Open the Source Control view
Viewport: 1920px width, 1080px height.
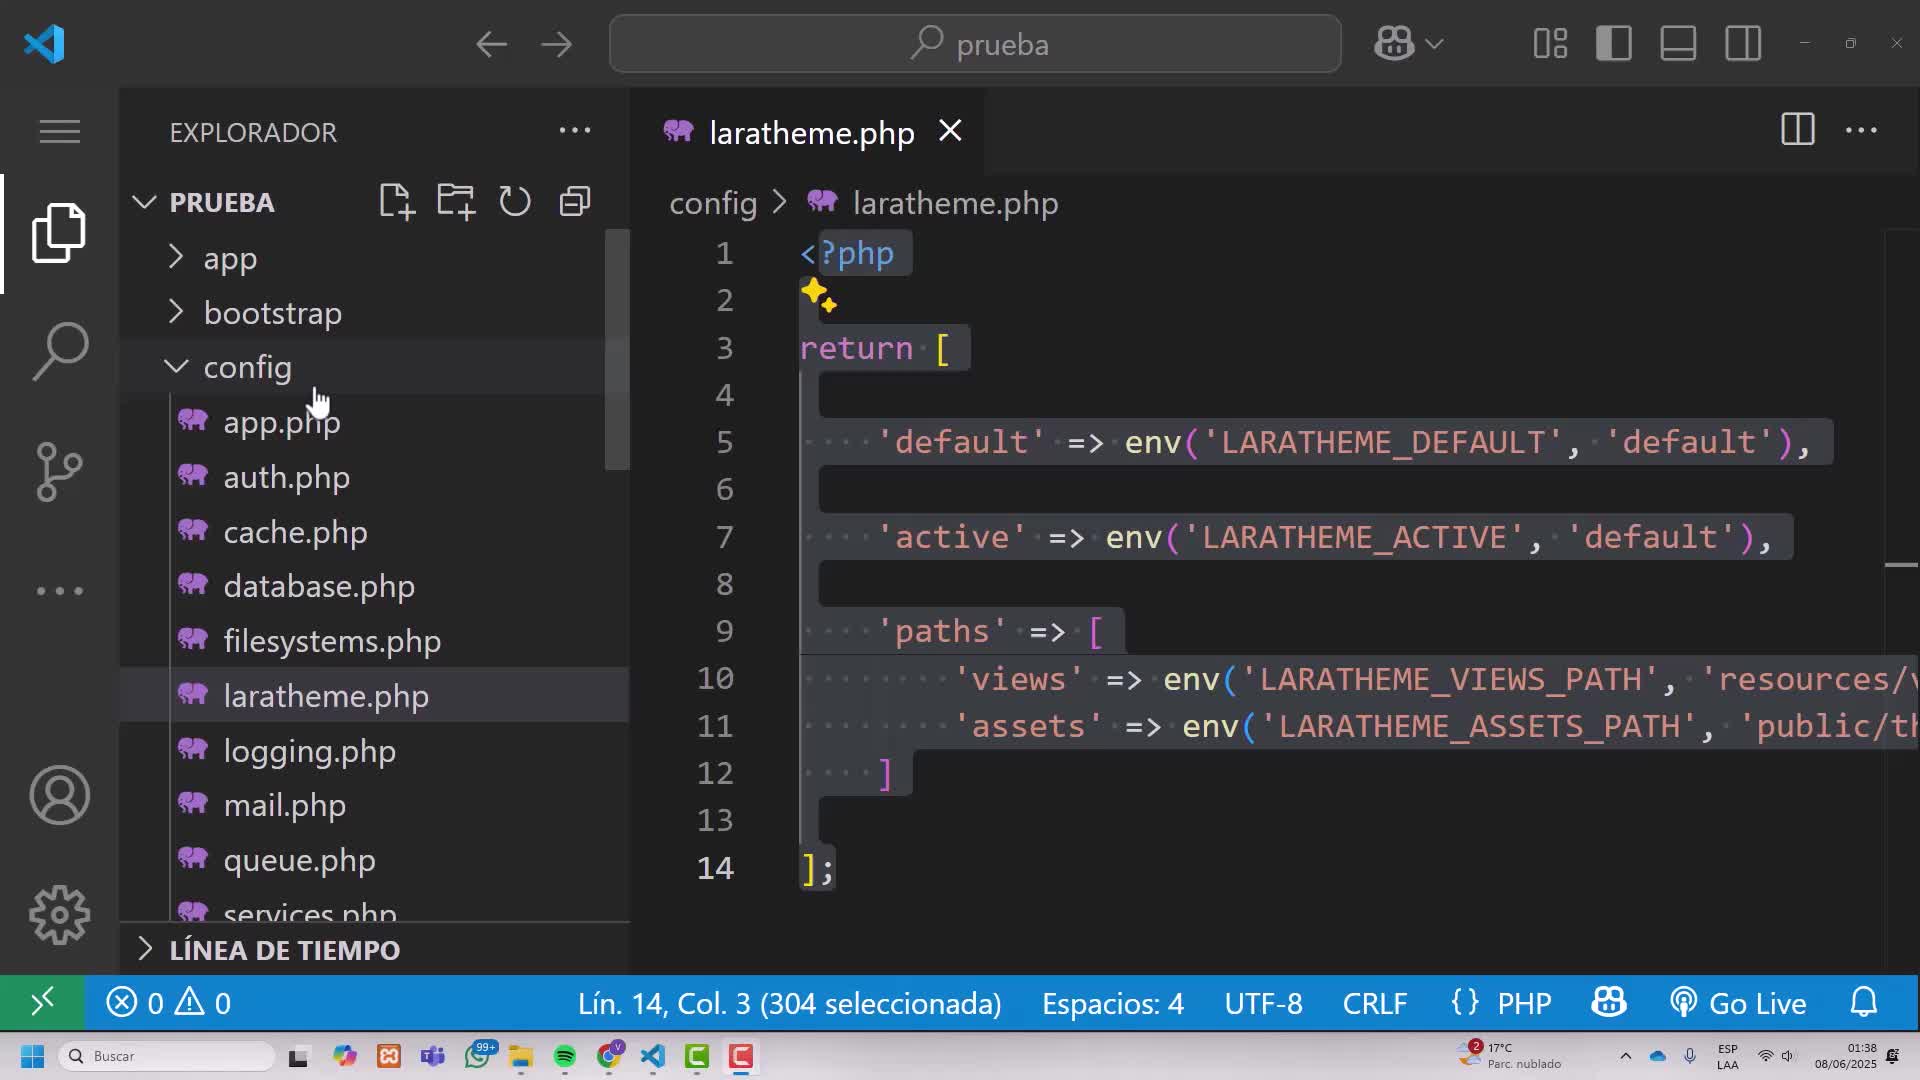(59, 471)
